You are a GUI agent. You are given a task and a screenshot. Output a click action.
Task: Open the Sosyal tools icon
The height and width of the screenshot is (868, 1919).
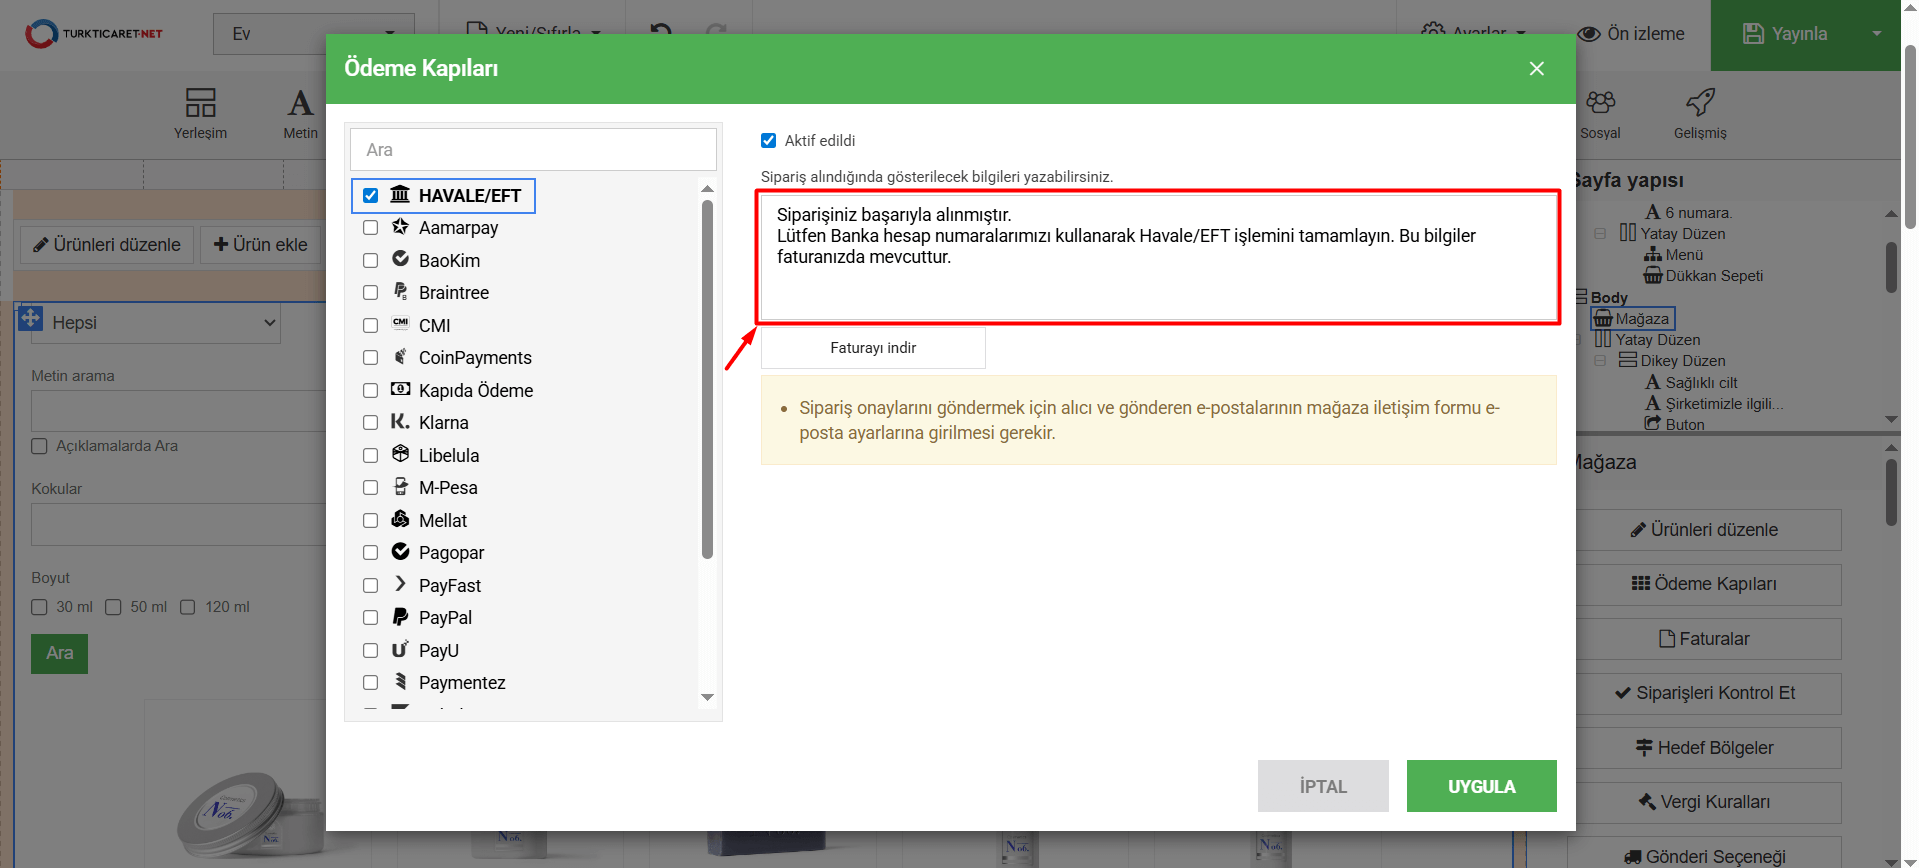pos(1600,103)
